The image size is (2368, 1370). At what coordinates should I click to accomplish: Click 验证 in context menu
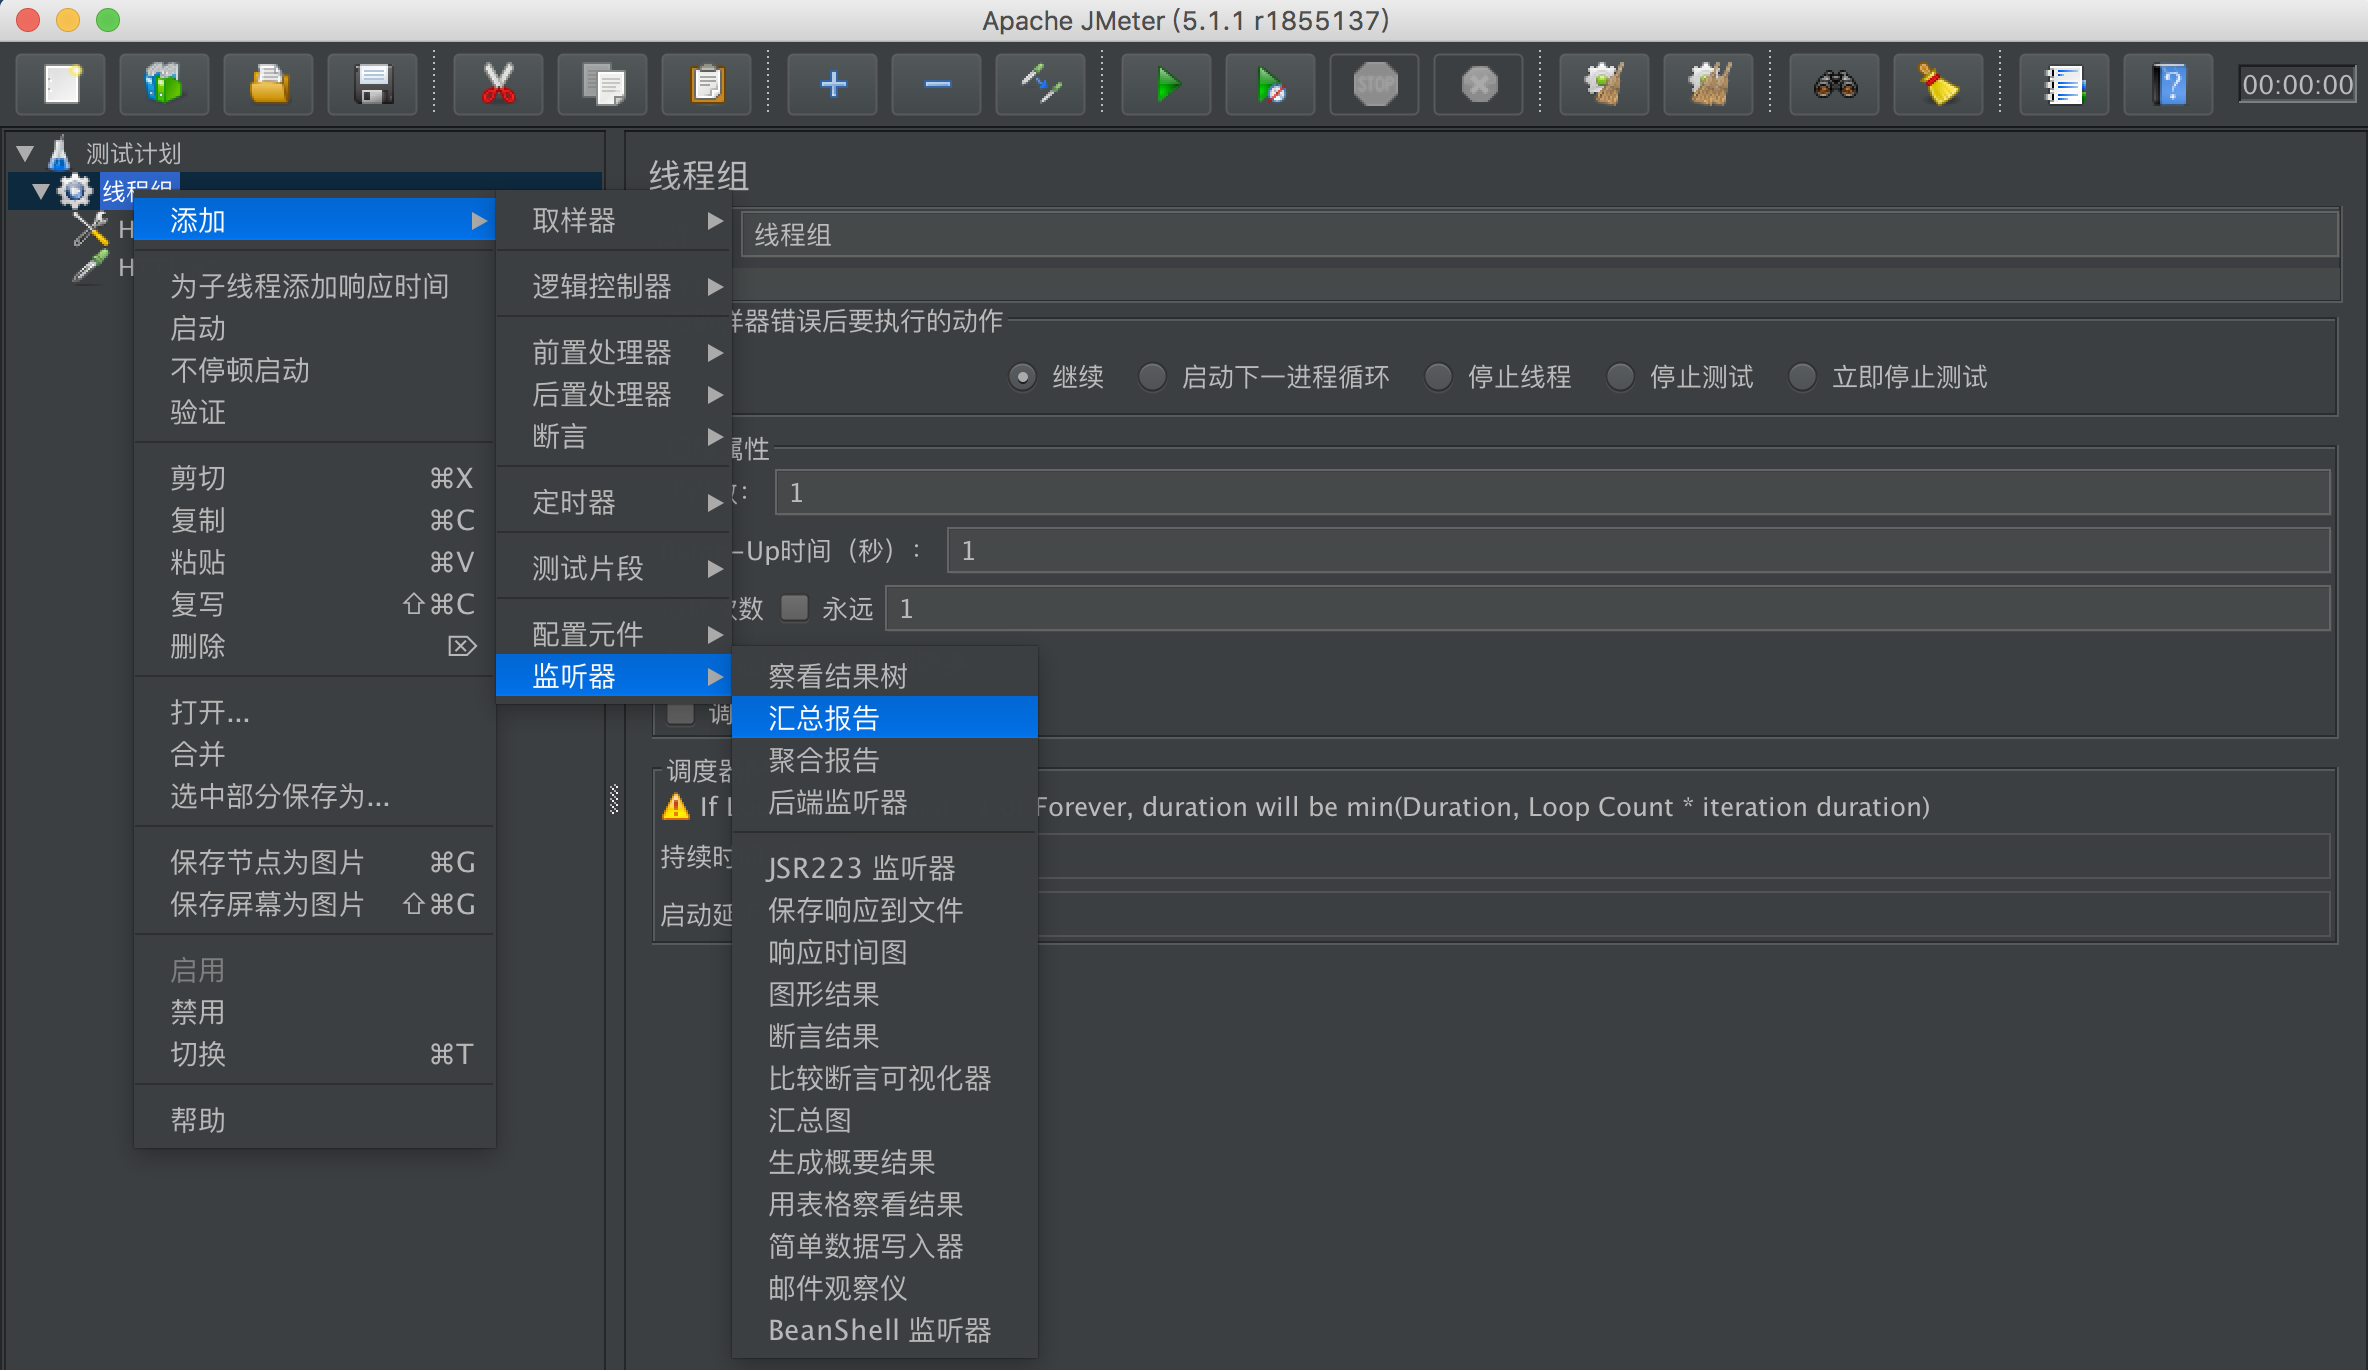point(315,412)
